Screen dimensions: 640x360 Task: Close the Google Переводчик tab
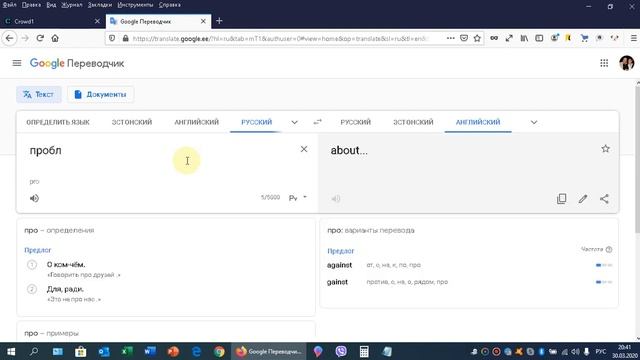coord(203,21)
